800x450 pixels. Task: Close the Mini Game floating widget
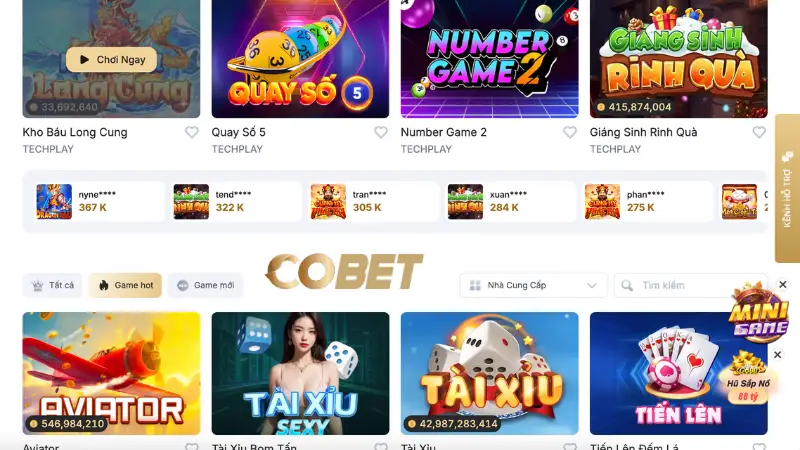pos(783,284)
